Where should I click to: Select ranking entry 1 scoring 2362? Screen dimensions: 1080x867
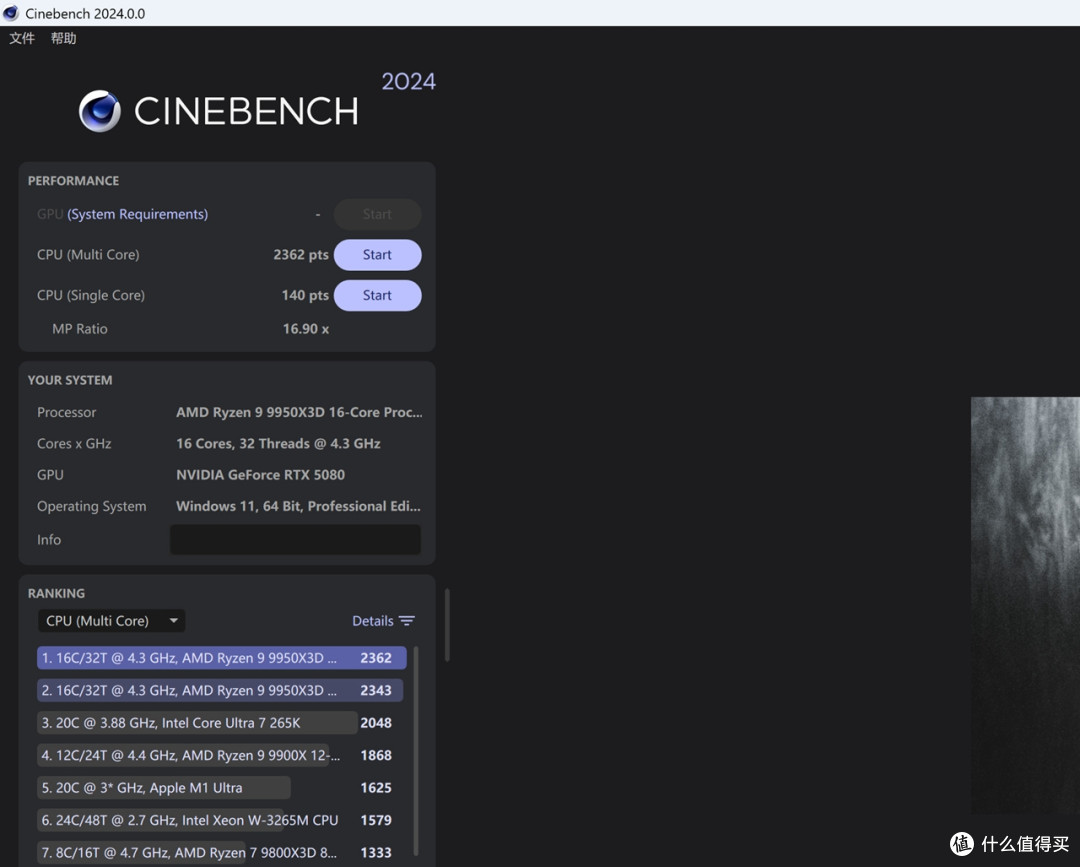coord(222,658)
